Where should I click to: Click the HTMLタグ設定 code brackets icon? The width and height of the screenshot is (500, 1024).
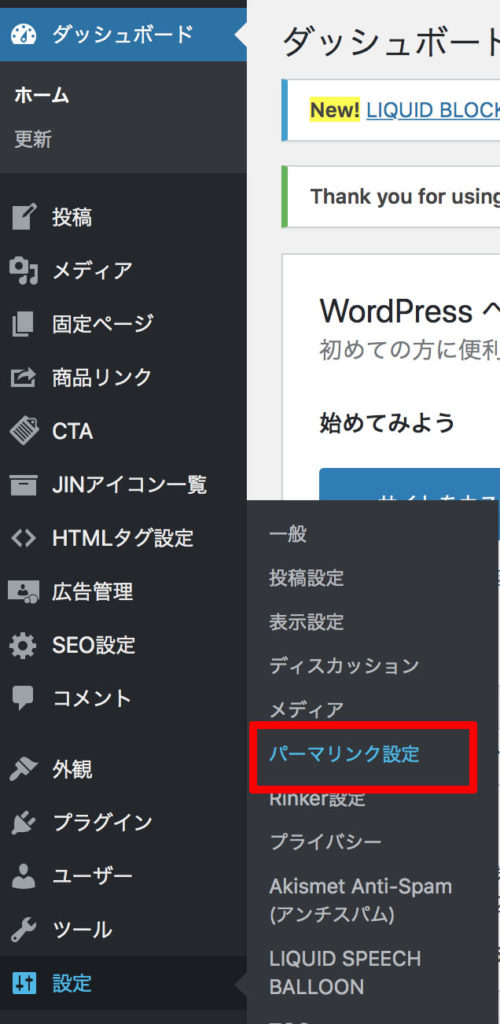coord(25,538)
